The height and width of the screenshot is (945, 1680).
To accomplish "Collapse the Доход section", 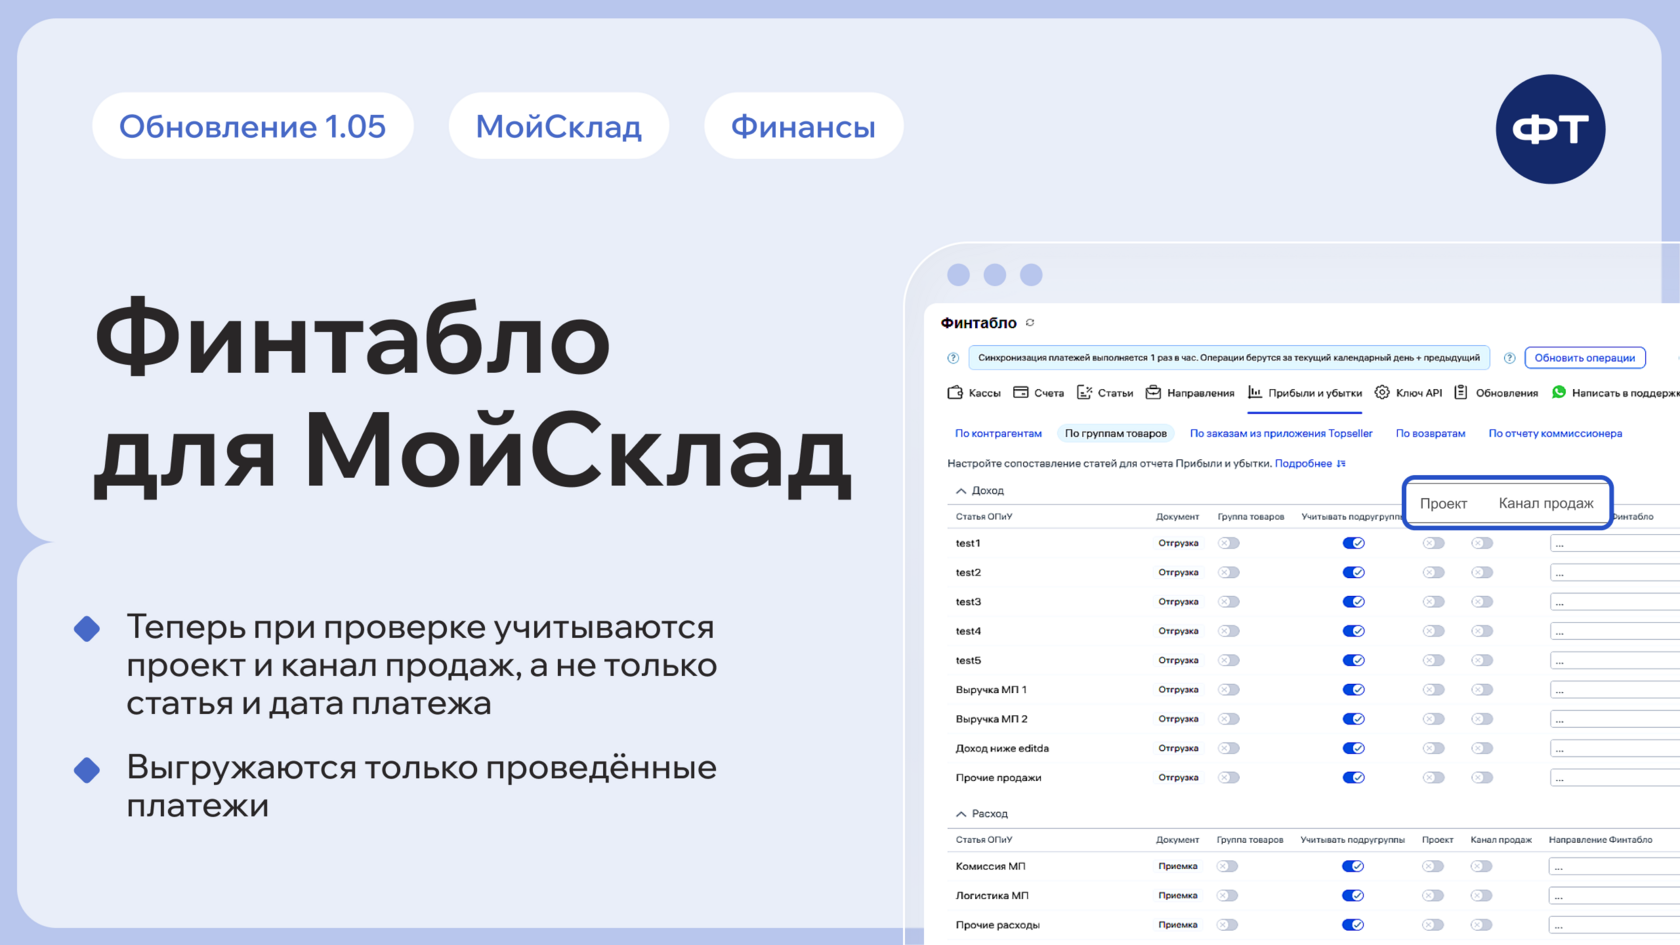I will [961, 491].
